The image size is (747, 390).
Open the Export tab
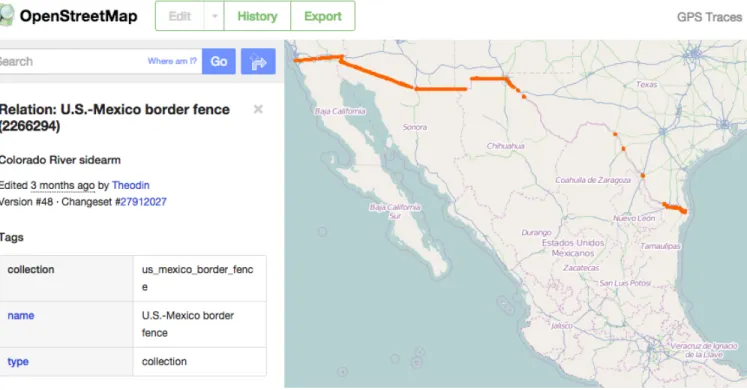[x=323, y=16]
